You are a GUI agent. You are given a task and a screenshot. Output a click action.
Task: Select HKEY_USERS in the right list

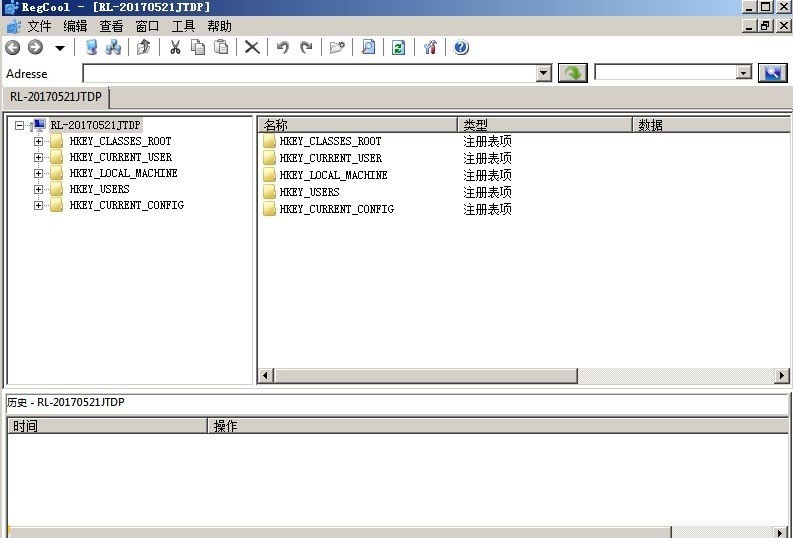[309, 192]
